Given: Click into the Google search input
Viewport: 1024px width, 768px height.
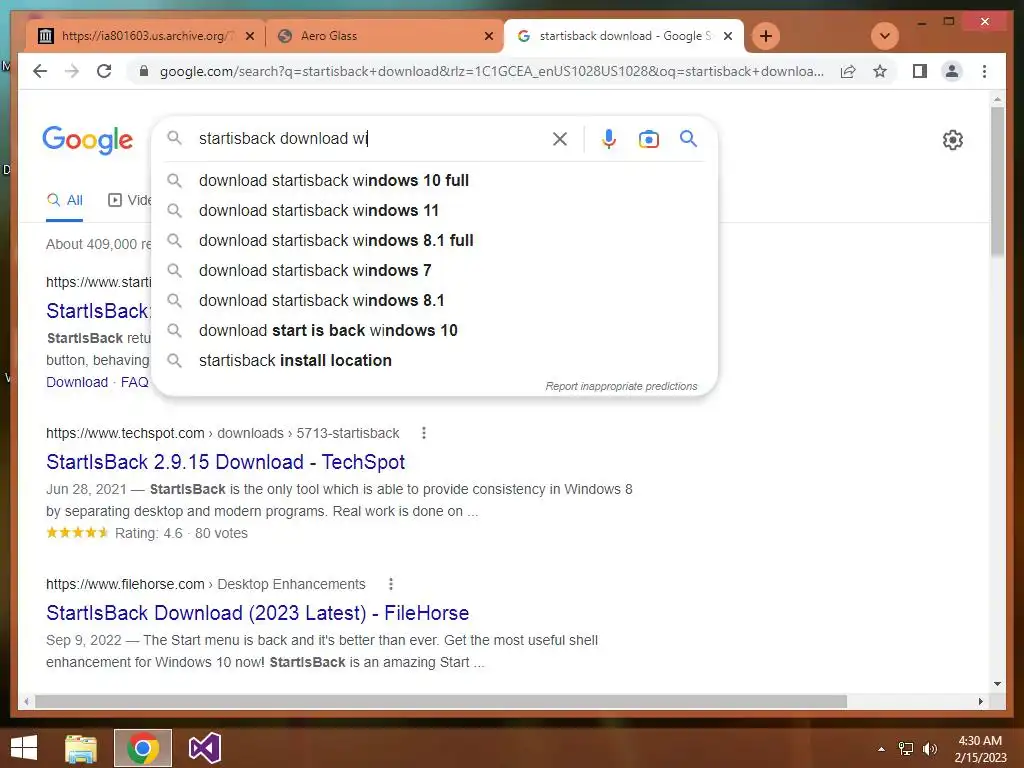Looking at the screenshot, I should [371, 138].
